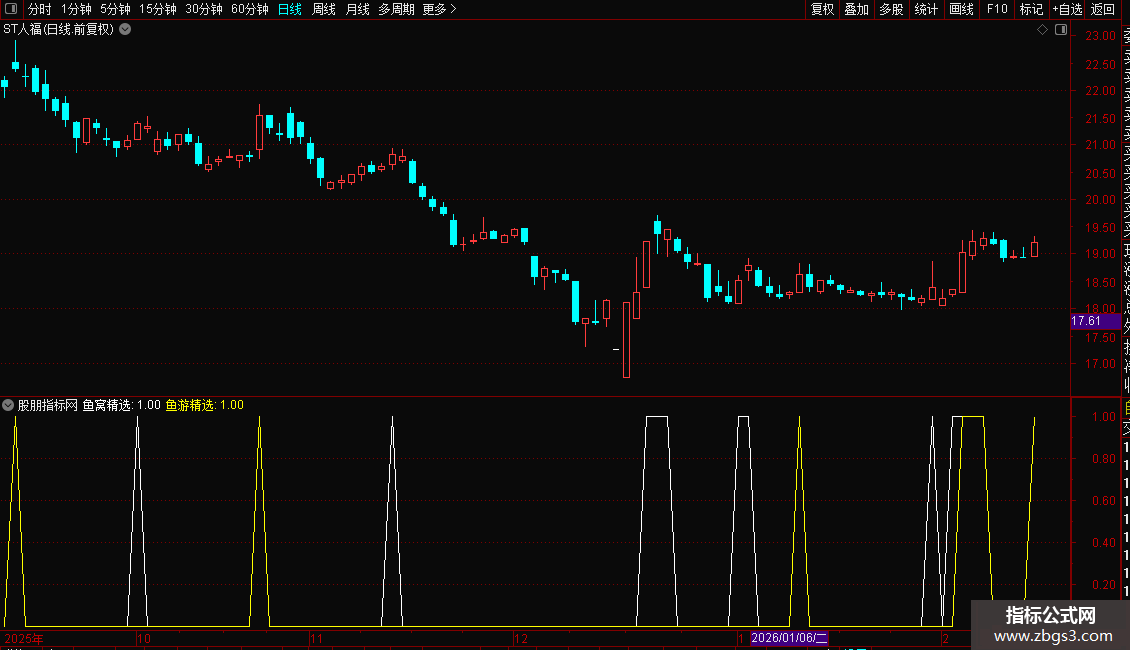
Task: Open the 多股 multi-stock view
Action: [x=891, y=9]
